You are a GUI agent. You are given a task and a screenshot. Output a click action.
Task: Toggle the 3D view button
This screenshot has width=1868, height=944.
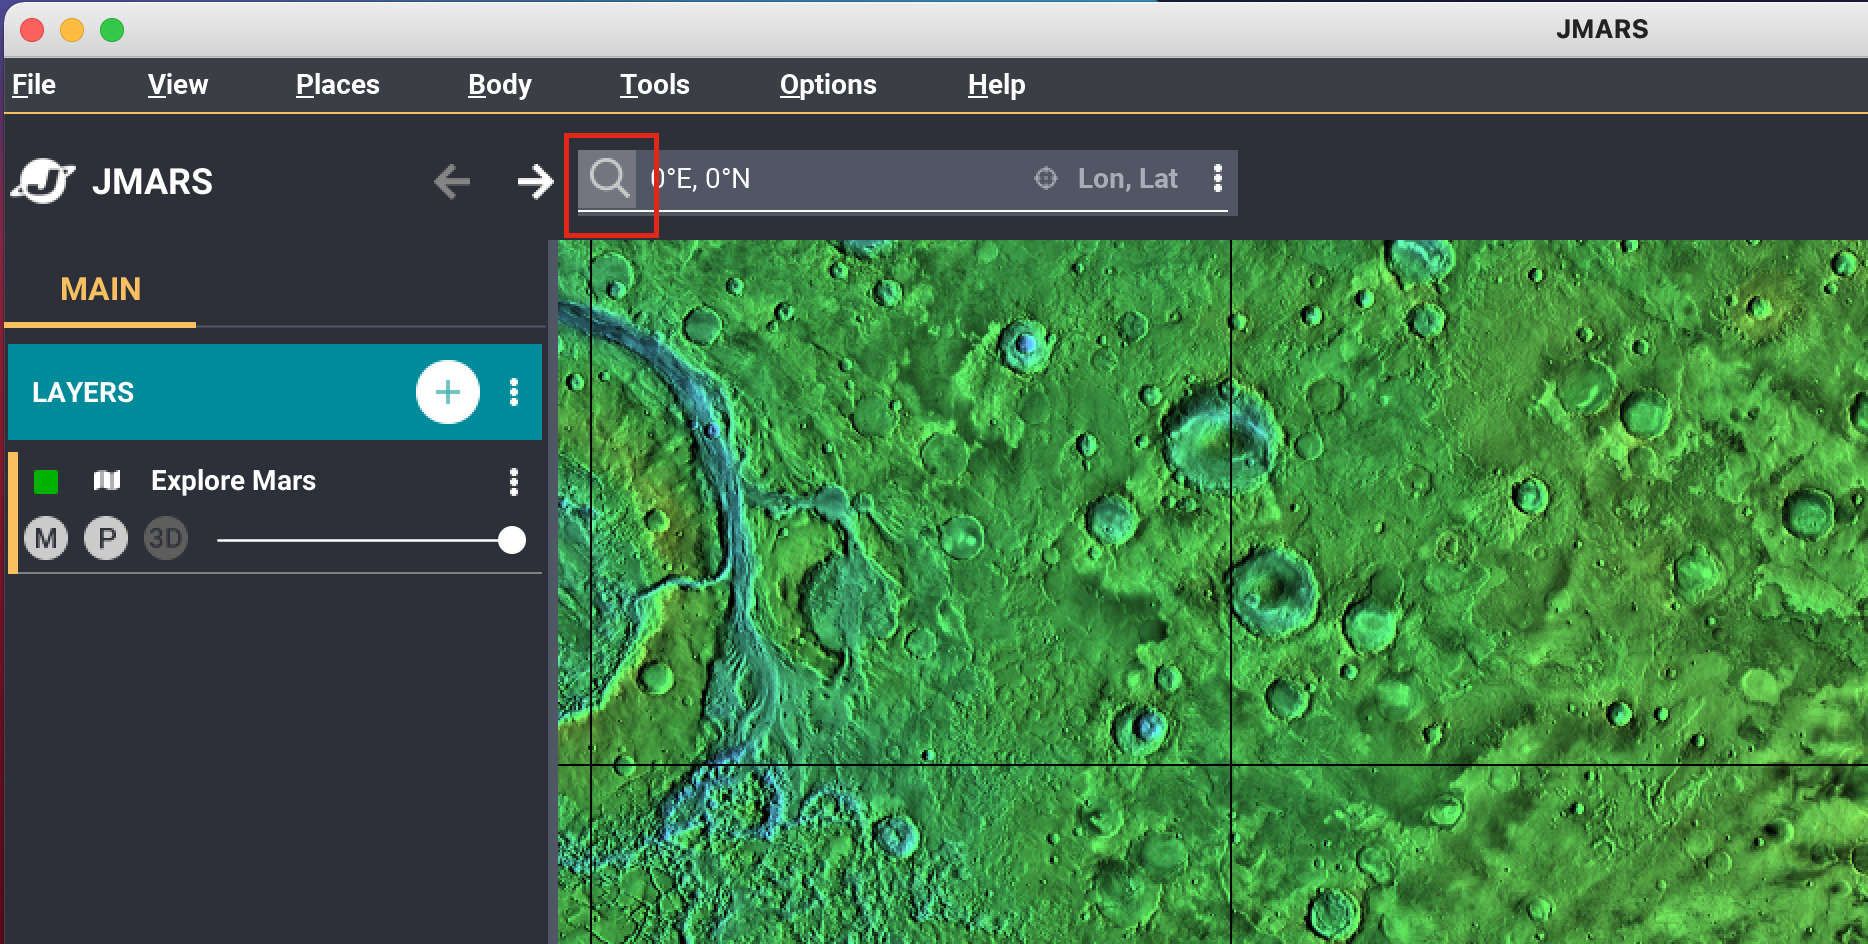(166, 539)
